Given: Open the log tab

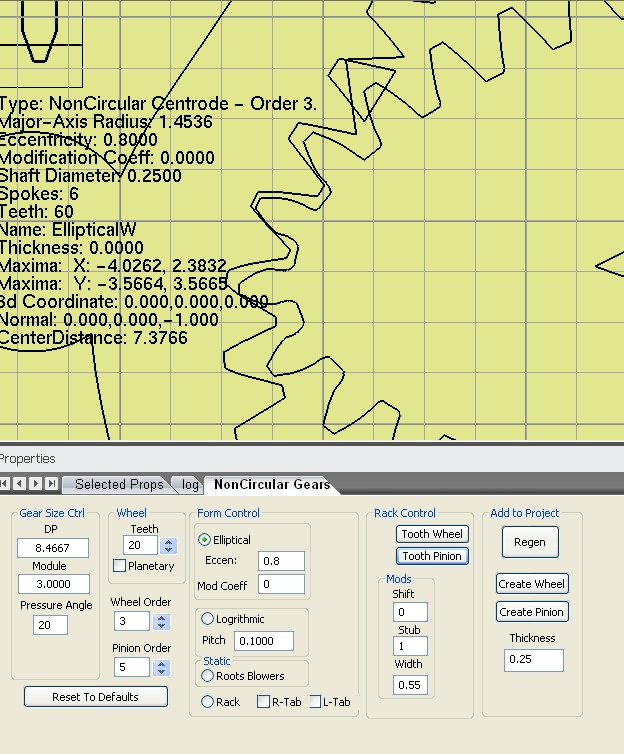Looking at the screenshot, I should 190,485.
